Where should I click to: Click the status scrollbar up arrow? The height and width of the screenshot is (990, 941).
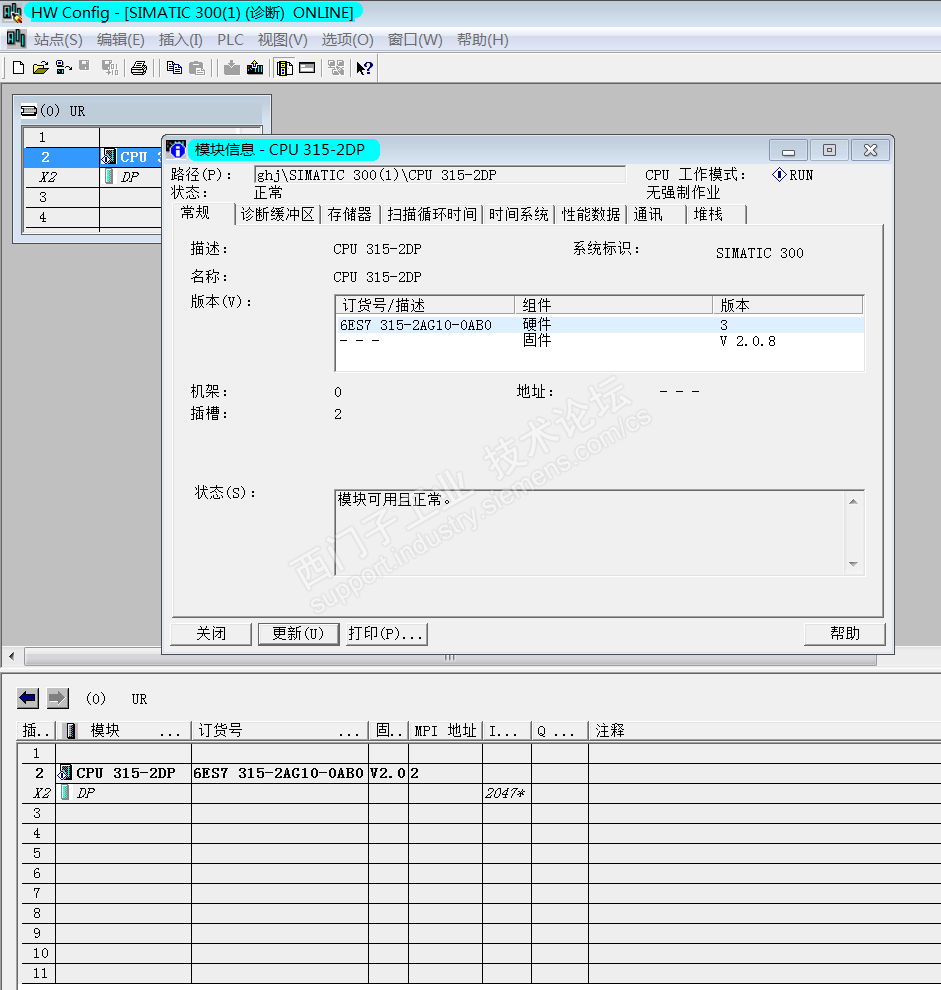(853, 501)
